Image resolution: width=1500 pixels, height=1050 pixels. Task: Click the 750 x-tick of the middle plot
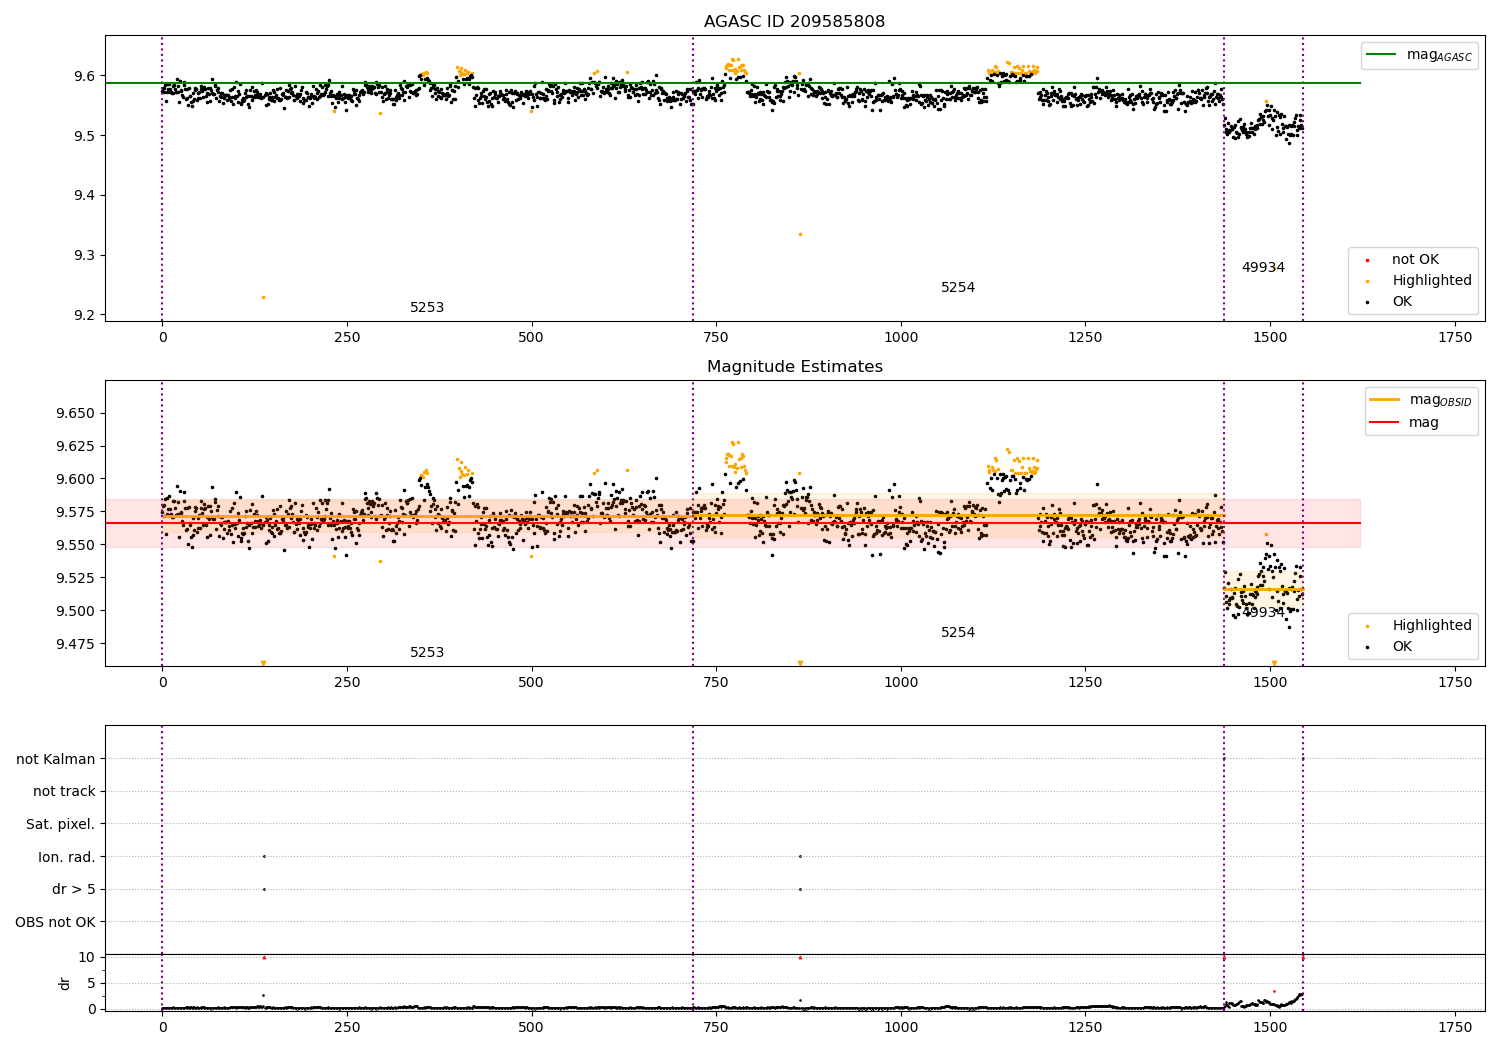(x=716, y=683)
